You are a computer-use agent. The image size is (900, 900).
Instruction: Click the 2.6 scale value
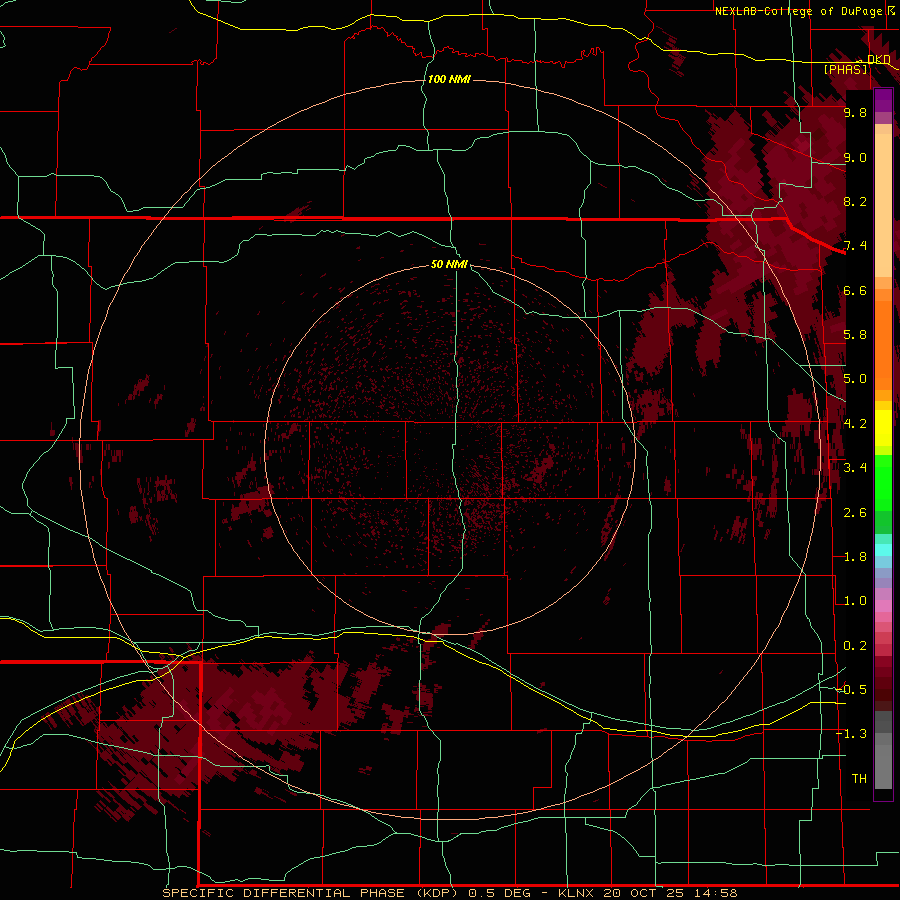tap(855, 513)
